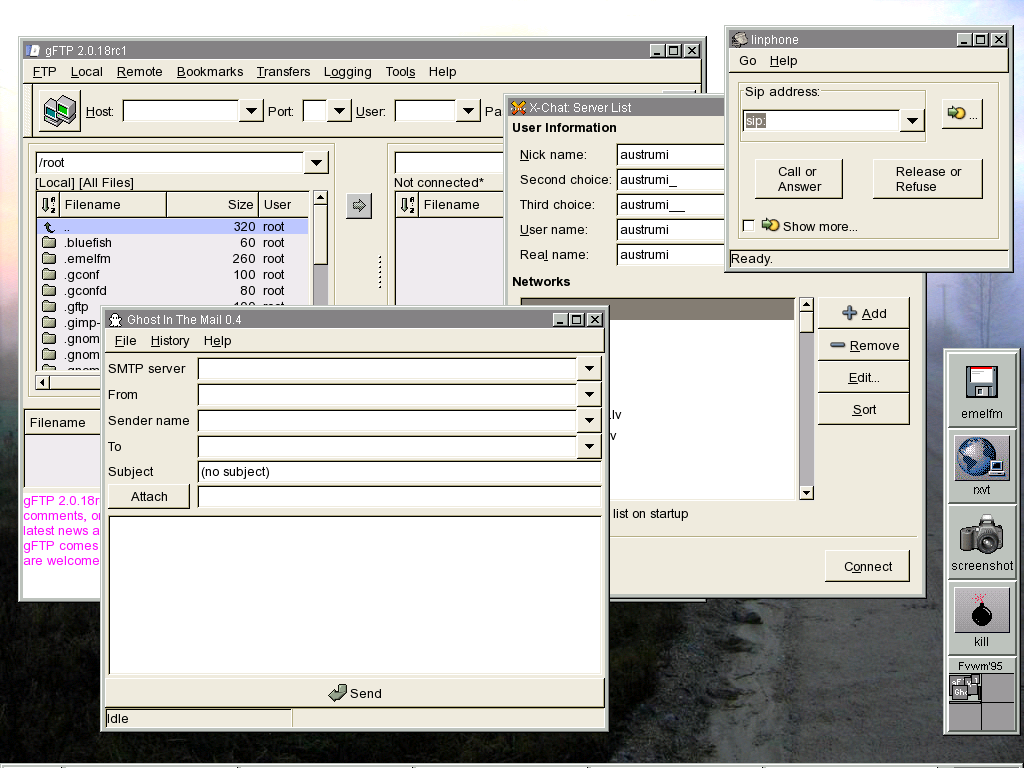The height and width of the screenshot is (768, 1024).
Task: Click the .emelfm folder icon
Action: pos(49,259)
